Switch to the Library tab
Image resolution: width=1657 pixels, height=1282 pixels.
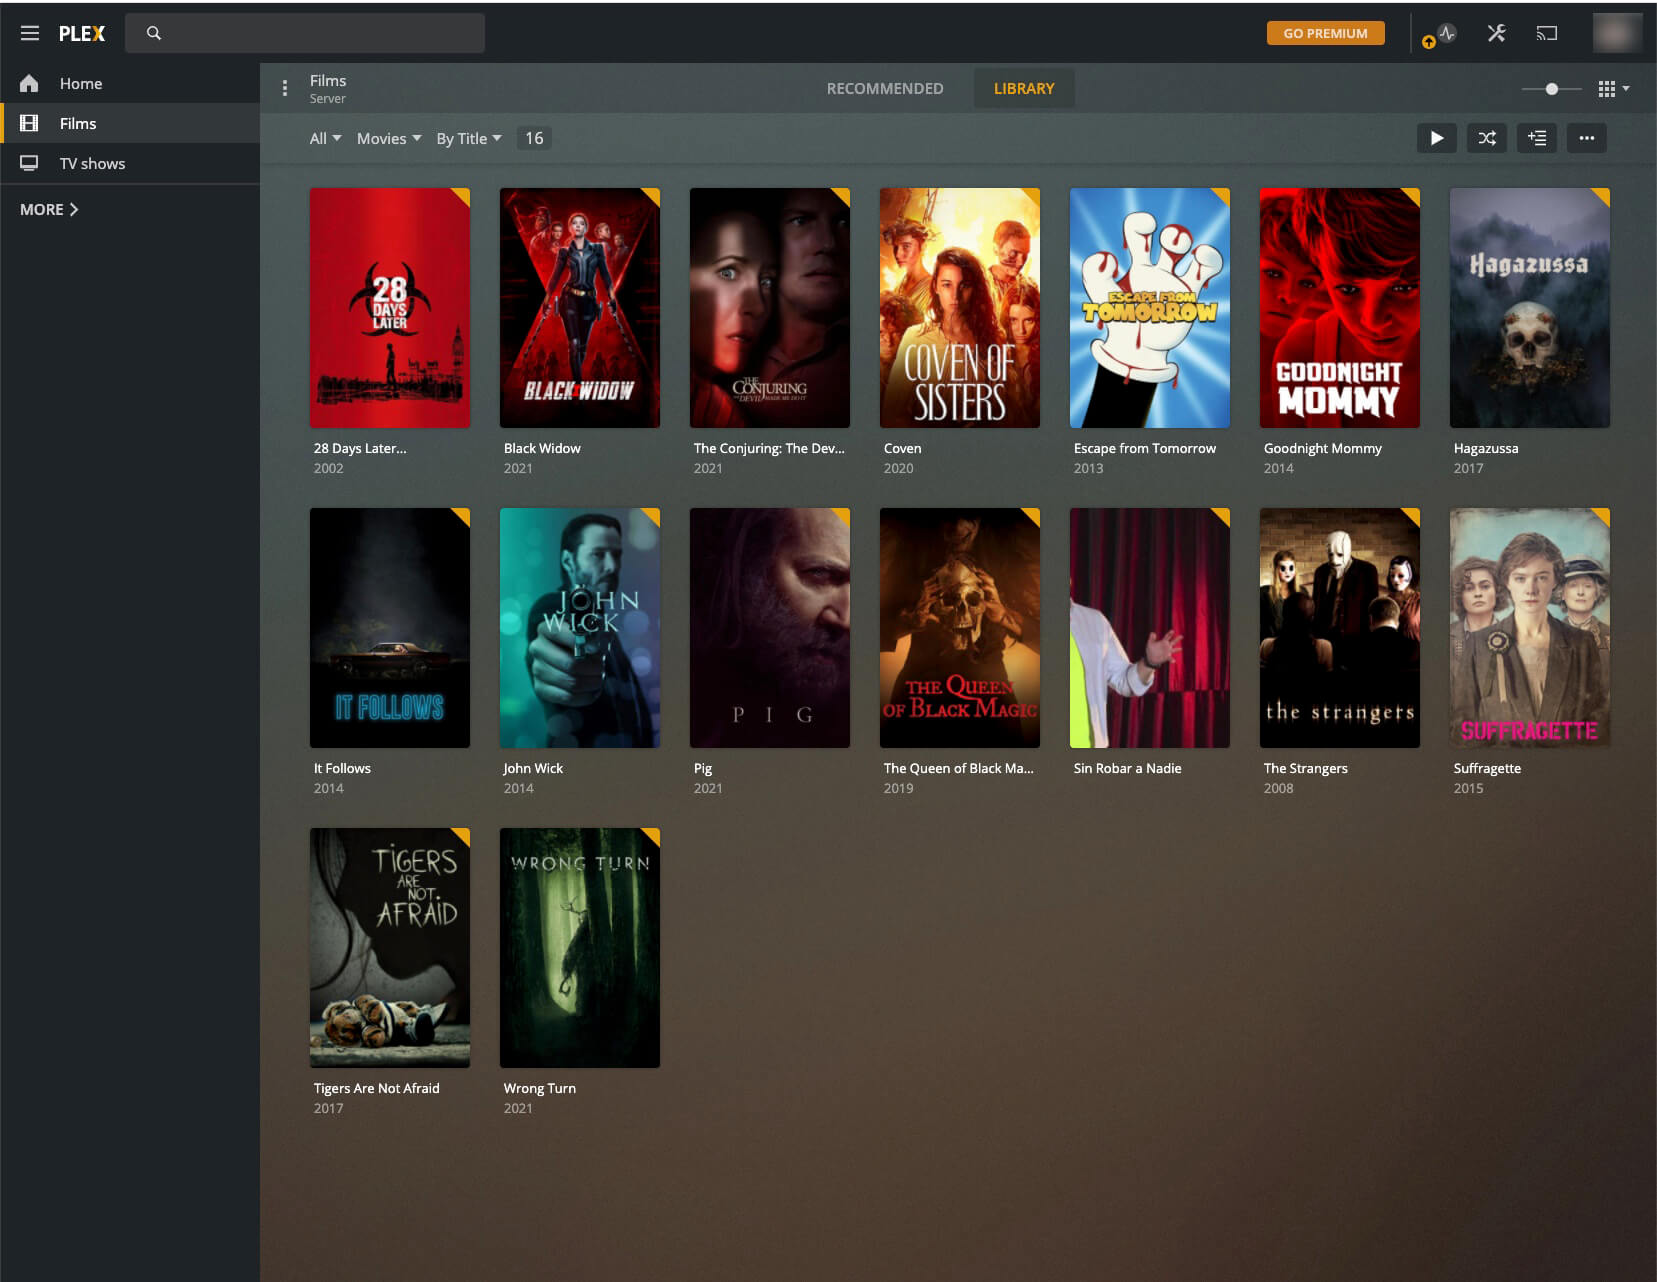1023,88
